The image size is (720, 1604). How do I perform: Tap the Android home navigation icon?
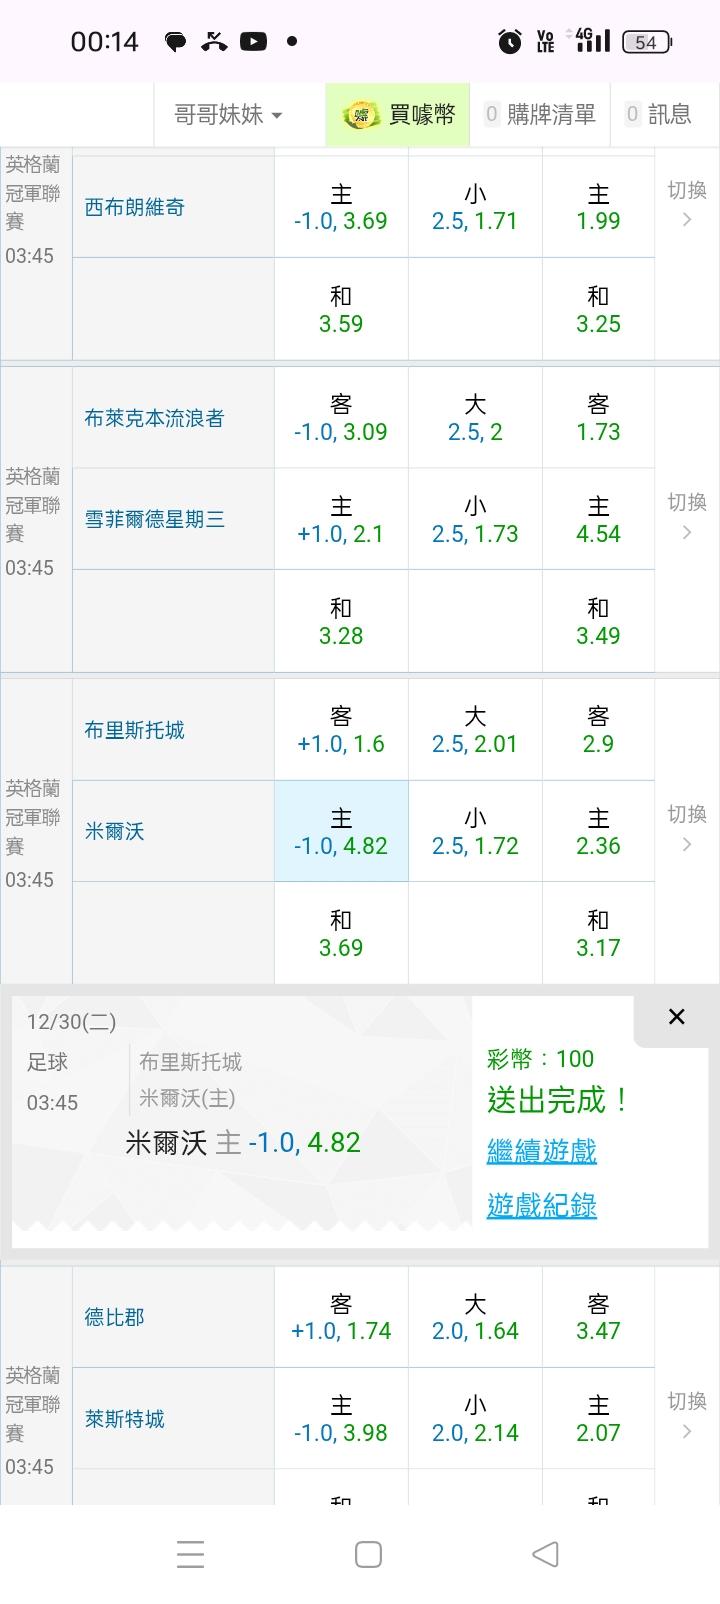tap(368, 1553)
